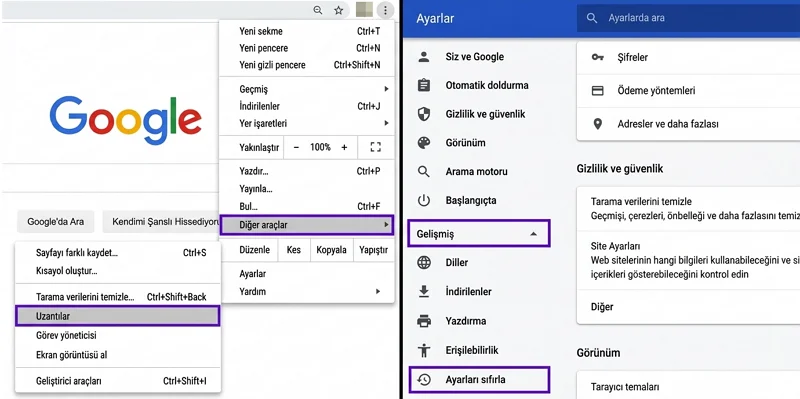Select Yayınla... menu item

pyautogui.click(x=307, y=189)
